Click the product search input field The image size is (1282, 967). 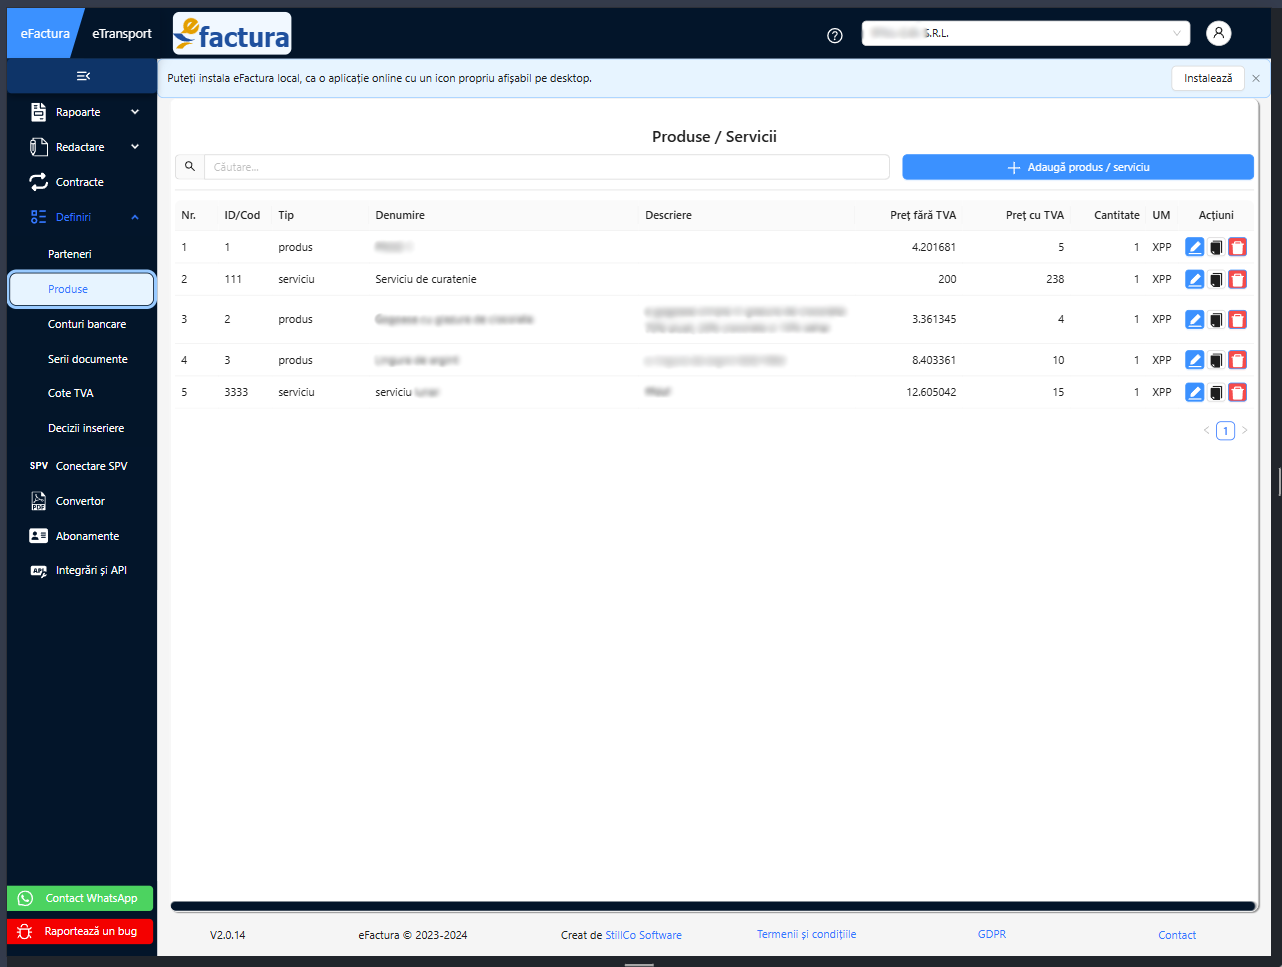click(x=546, y=167)
